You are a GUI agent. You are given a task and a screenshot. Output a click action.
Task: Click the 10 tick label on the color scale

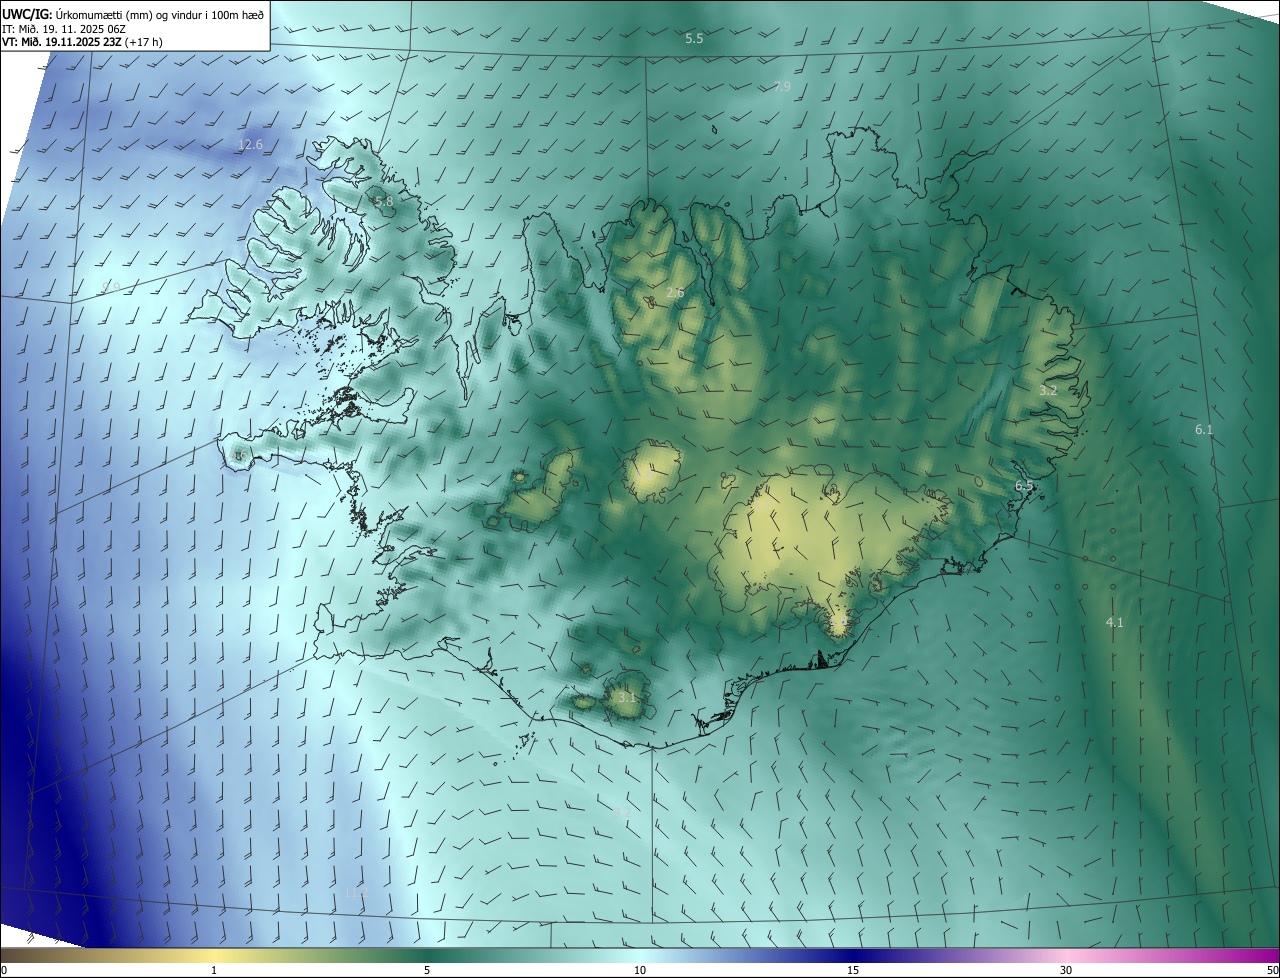pos(640,971)
